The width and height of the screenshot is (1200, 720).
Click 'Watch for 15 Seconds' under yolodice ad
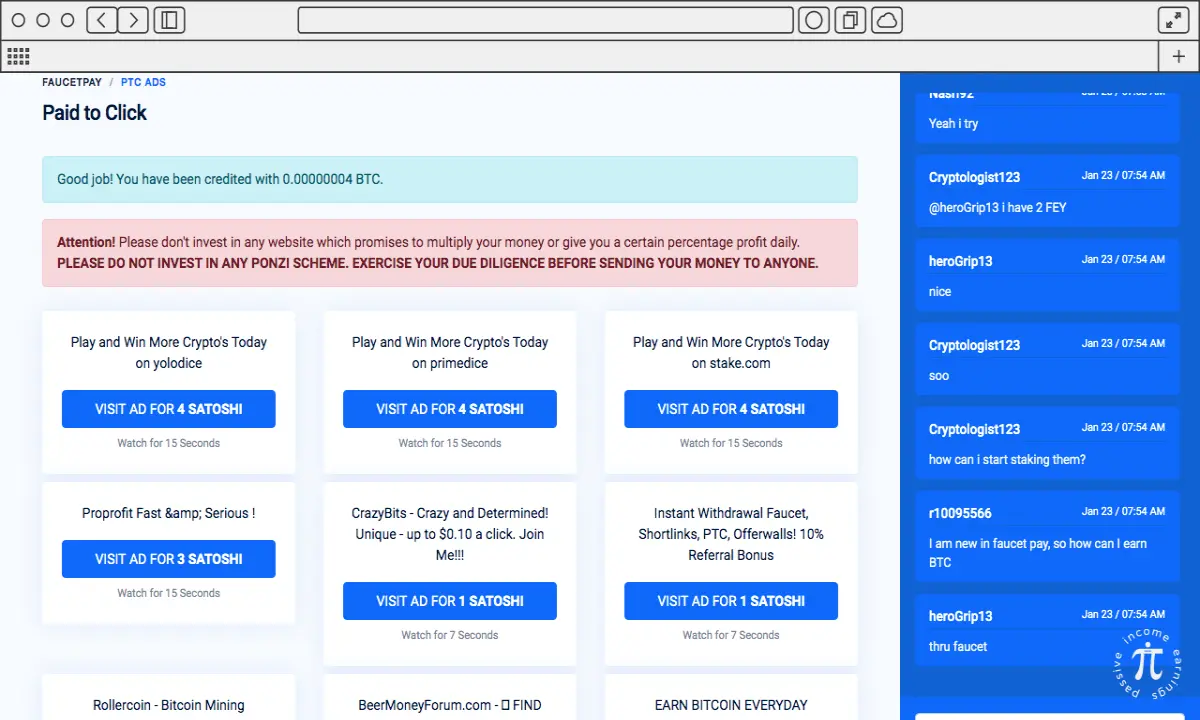pos(169,443)
